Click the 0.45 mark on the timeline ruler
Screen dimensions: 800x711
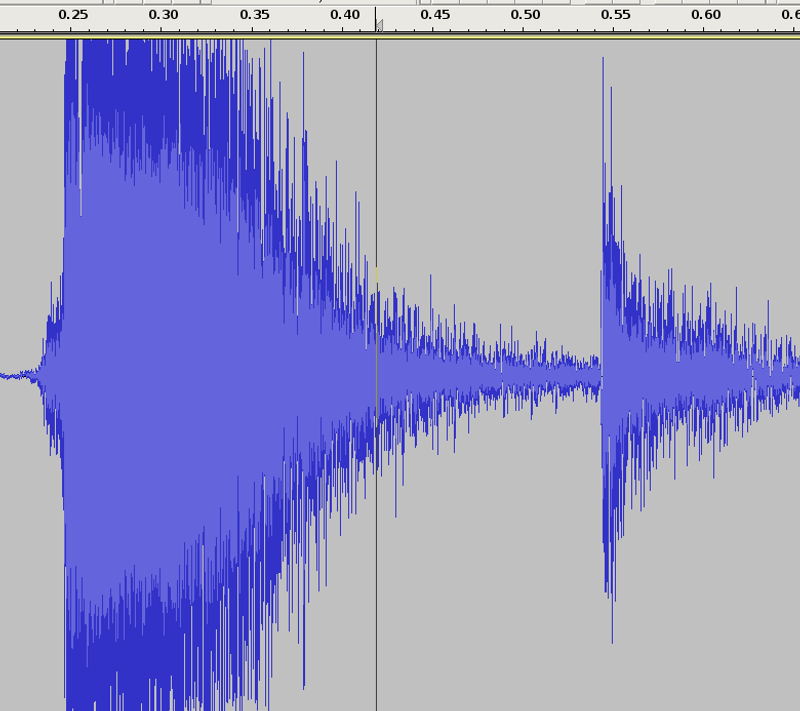[435, 16]
